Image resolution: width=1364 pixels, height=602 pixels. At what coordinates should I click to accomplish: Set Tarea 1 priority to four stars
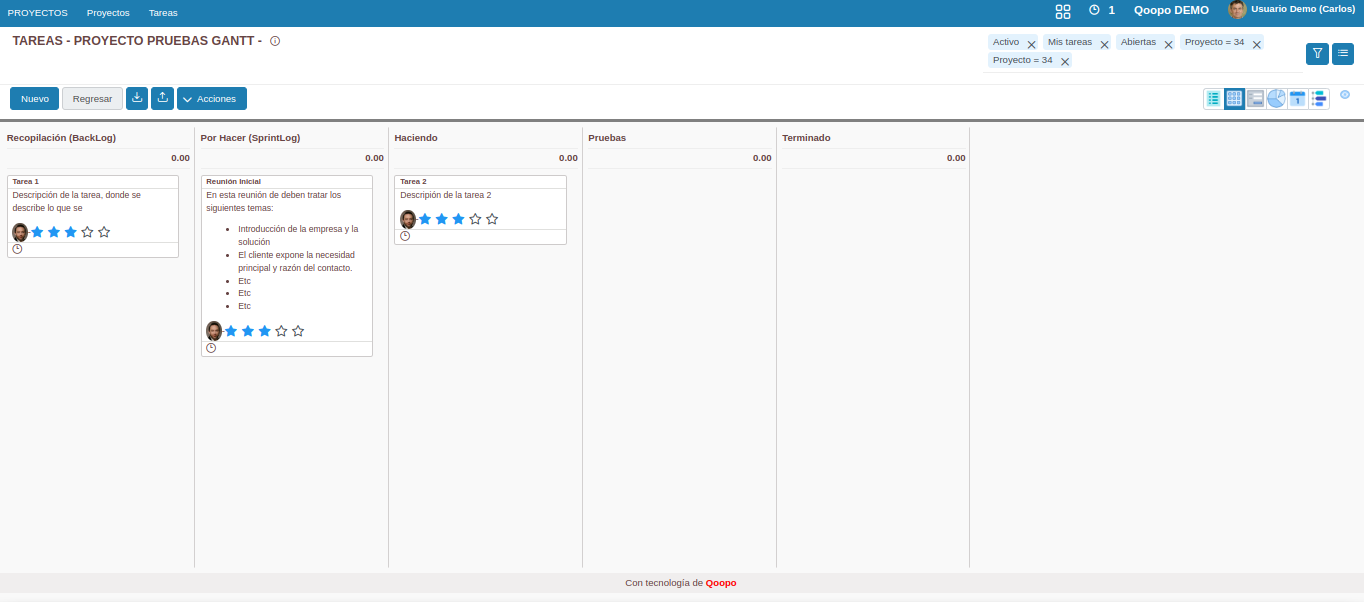pos(88,232)
